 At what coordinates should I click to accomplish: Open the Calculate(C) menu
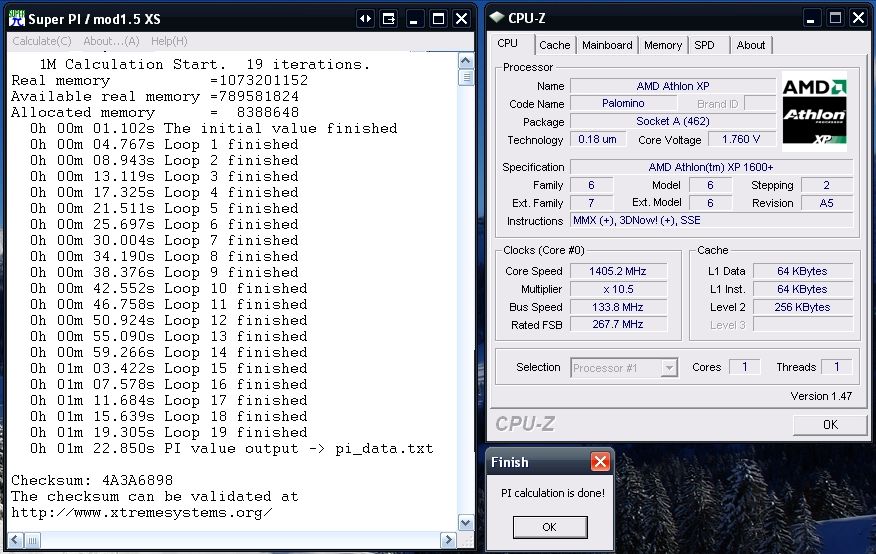[41, 41]
